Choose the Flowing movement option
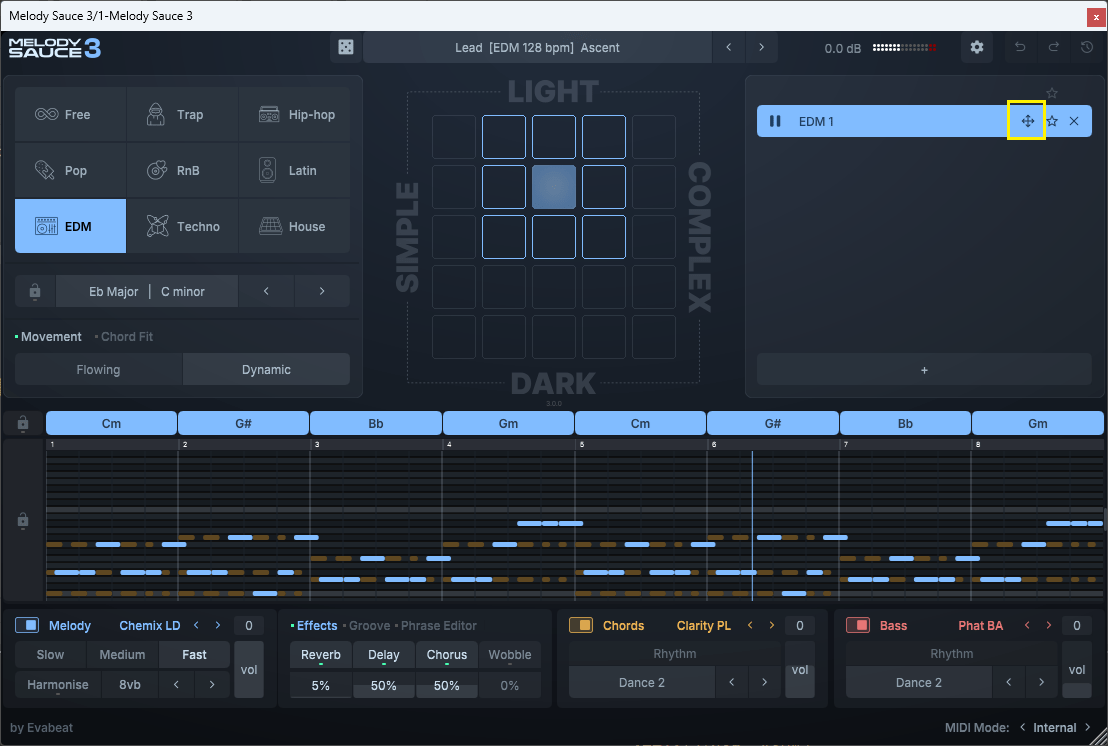1108x746 pixels. point(98,369)
